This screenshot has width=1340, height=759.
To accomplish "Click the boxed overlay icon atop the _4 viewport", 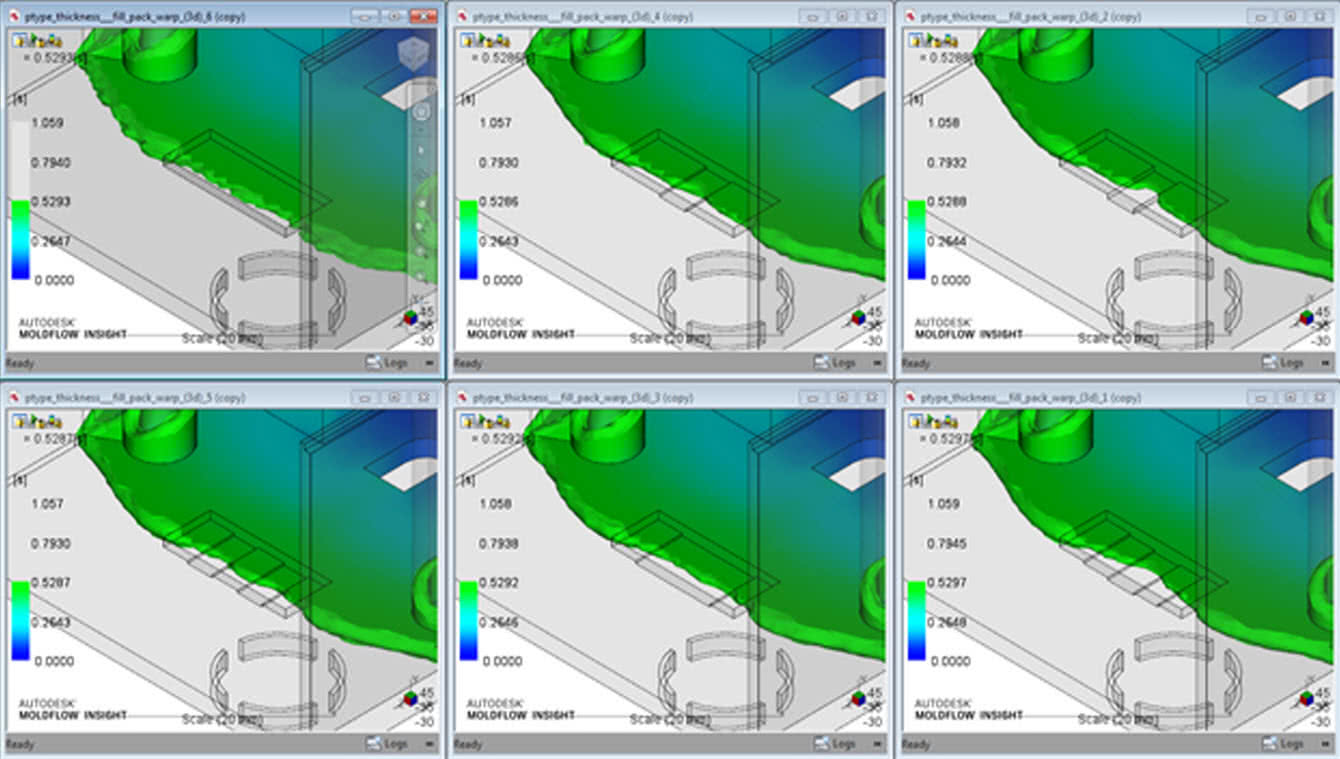I will pos(466,39).
